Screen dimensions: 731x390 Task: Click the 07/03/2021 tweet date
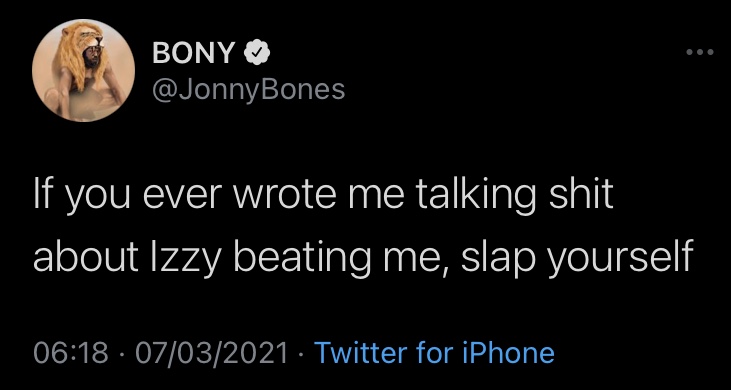(x=211, y=353)
